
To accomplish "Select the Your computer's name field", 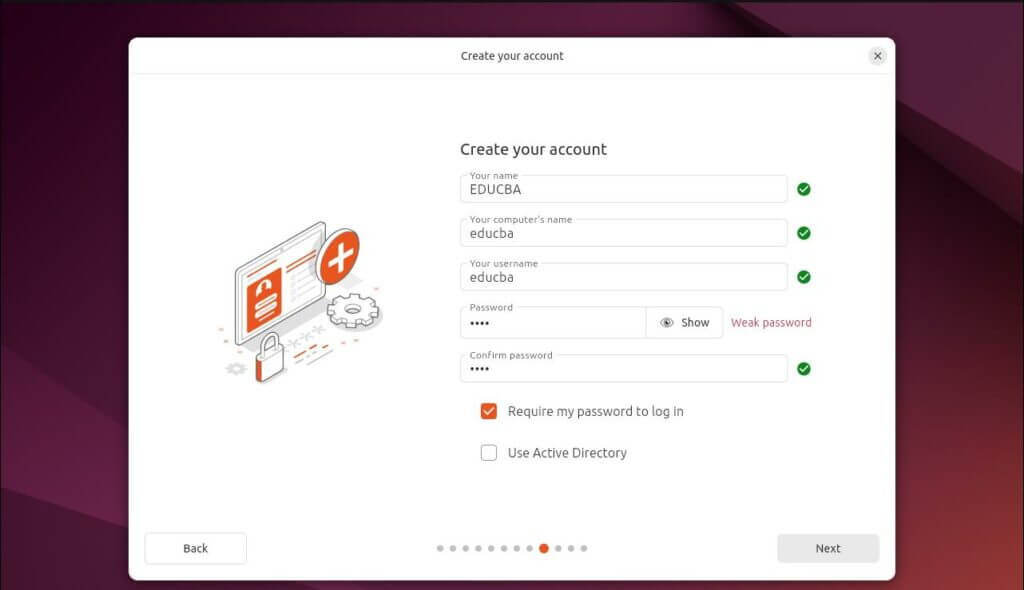I will click(623, 233).
